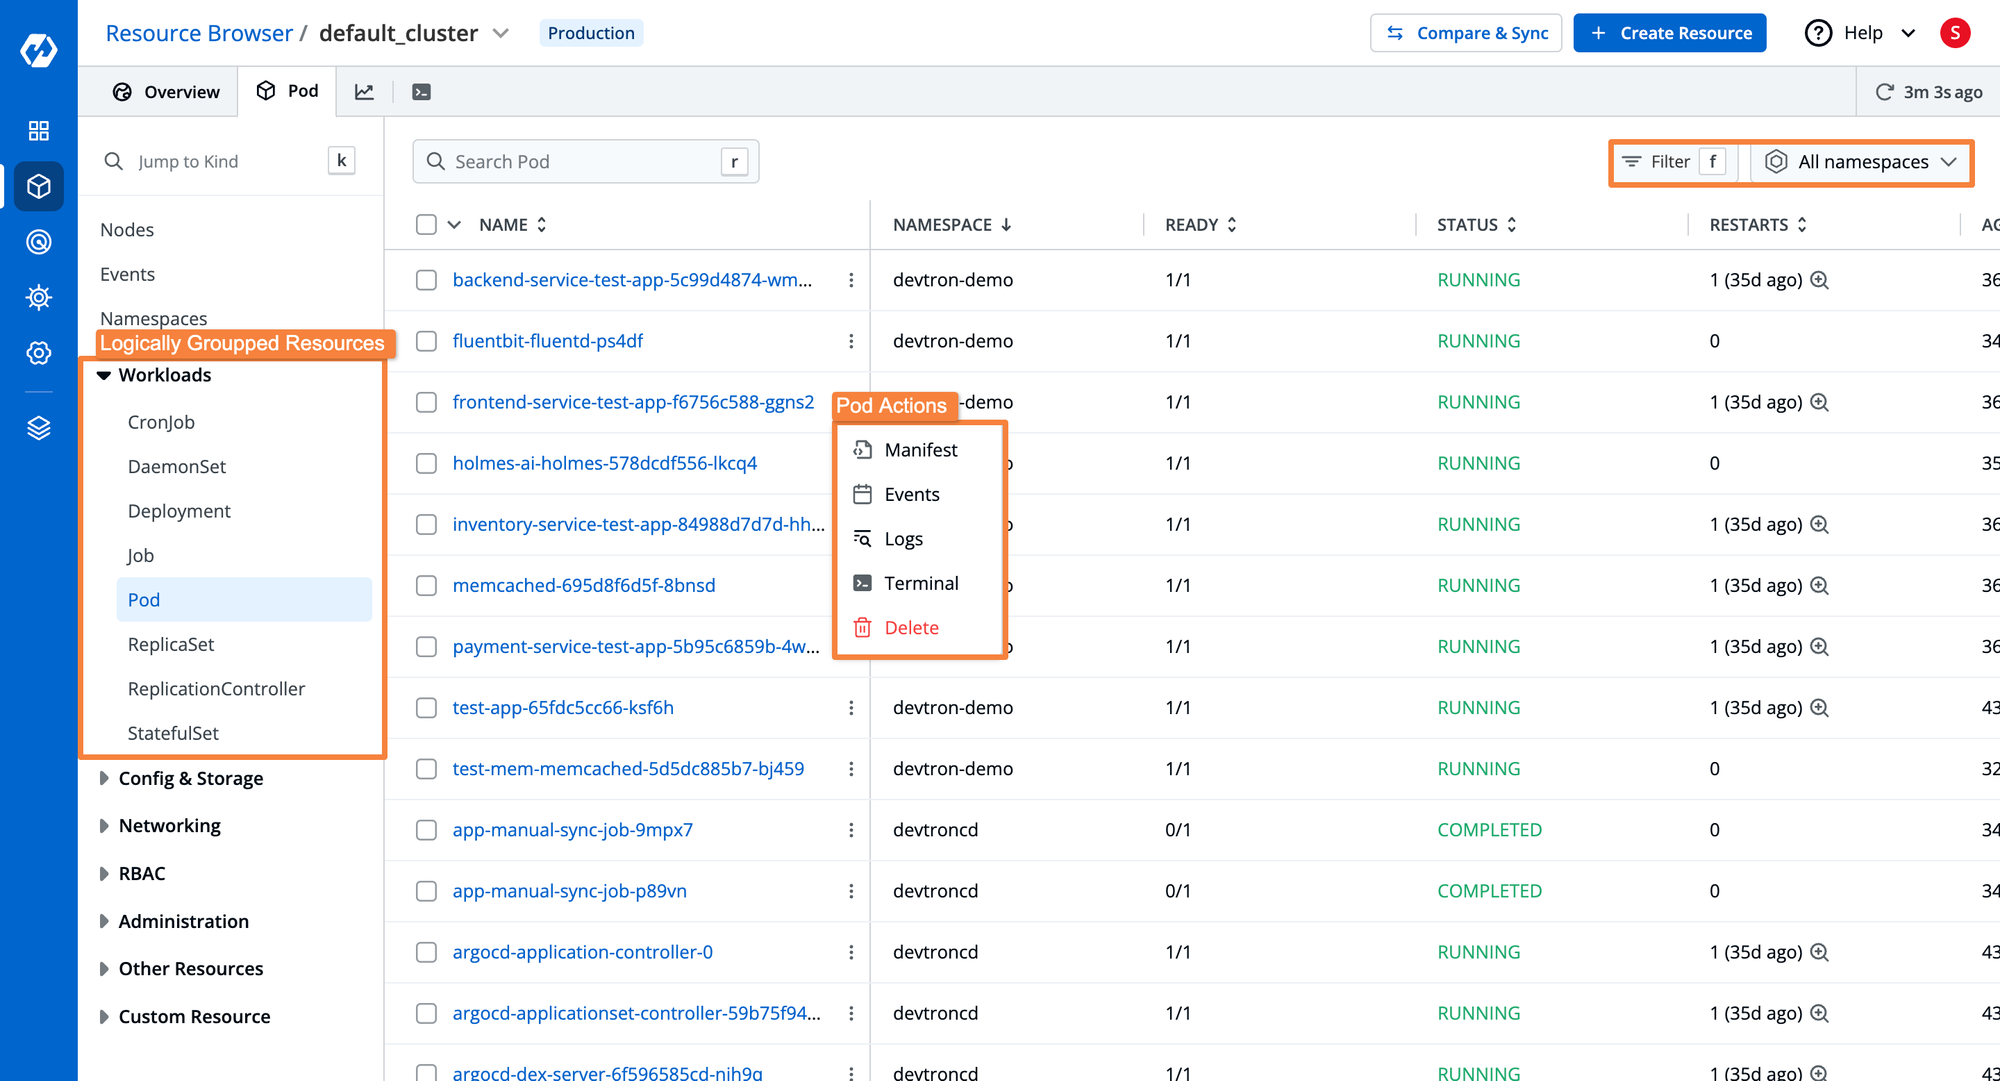Select the checkbox for memcached-695d8f6d5f-8bnsd pod

pos(426,584)
